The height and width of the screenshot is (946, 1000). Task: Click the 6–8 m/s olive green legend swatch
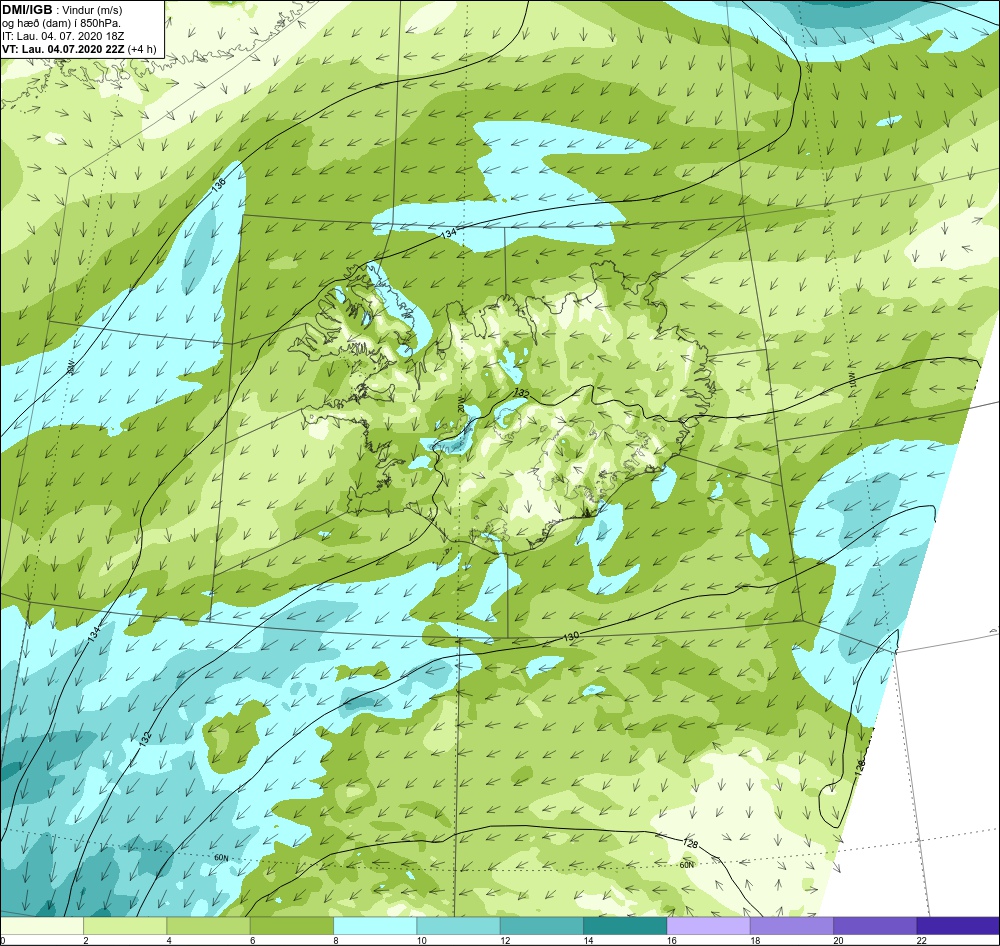pyautogui.click(x=291, y=926)
